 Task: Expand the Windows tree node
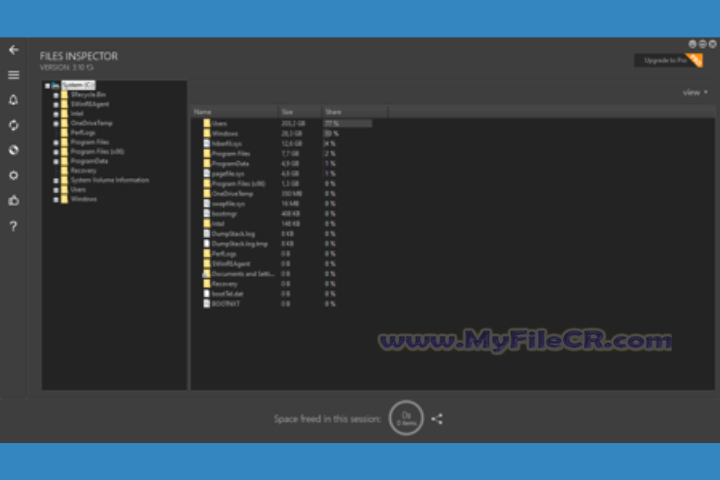[56, 199]
